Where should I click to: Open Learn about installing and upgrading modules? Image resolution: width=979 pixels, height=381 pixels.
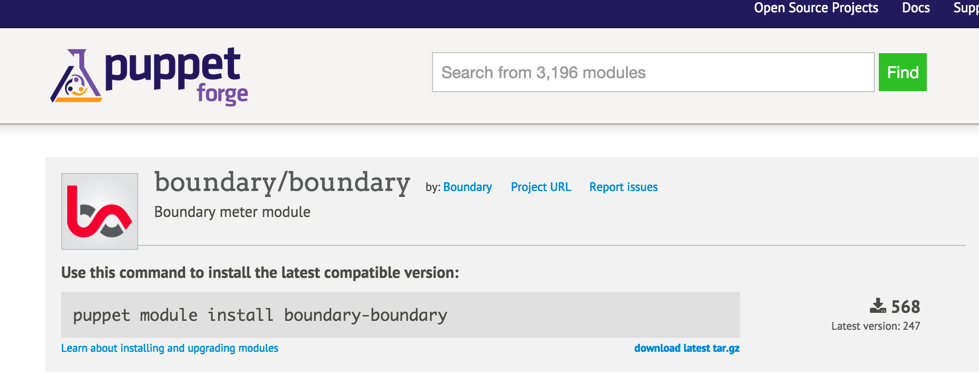click(170, 348)
